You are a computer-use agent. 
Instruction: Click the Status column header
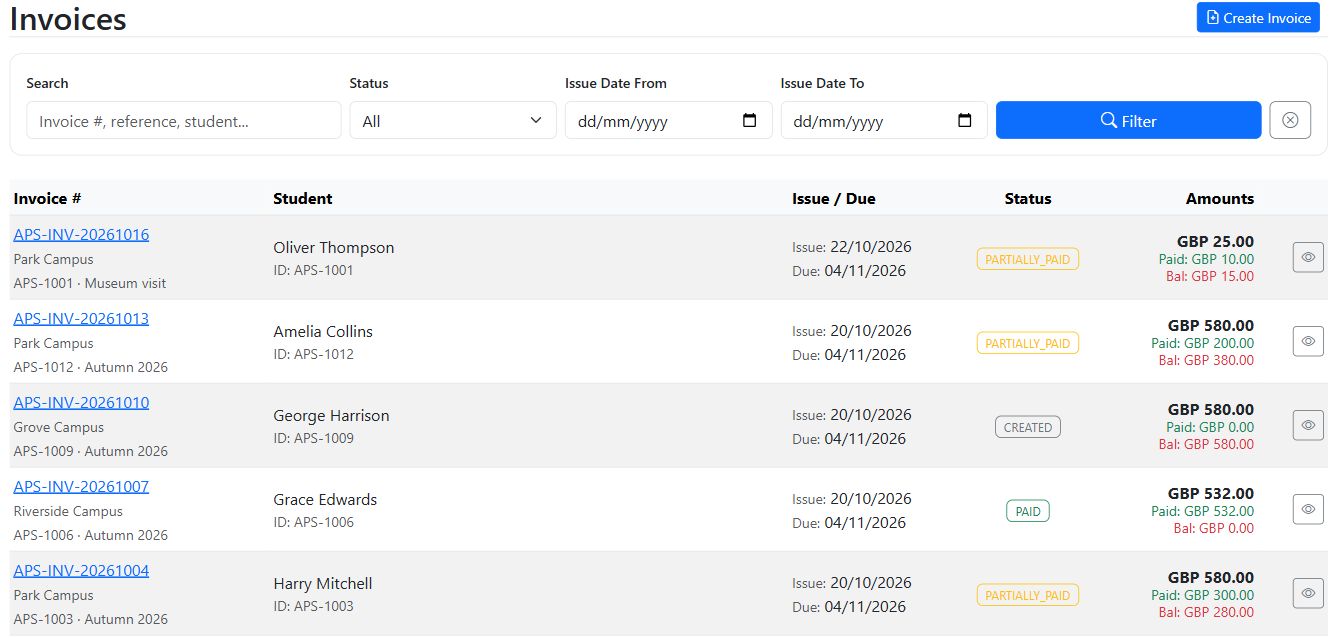point(1028,198)
